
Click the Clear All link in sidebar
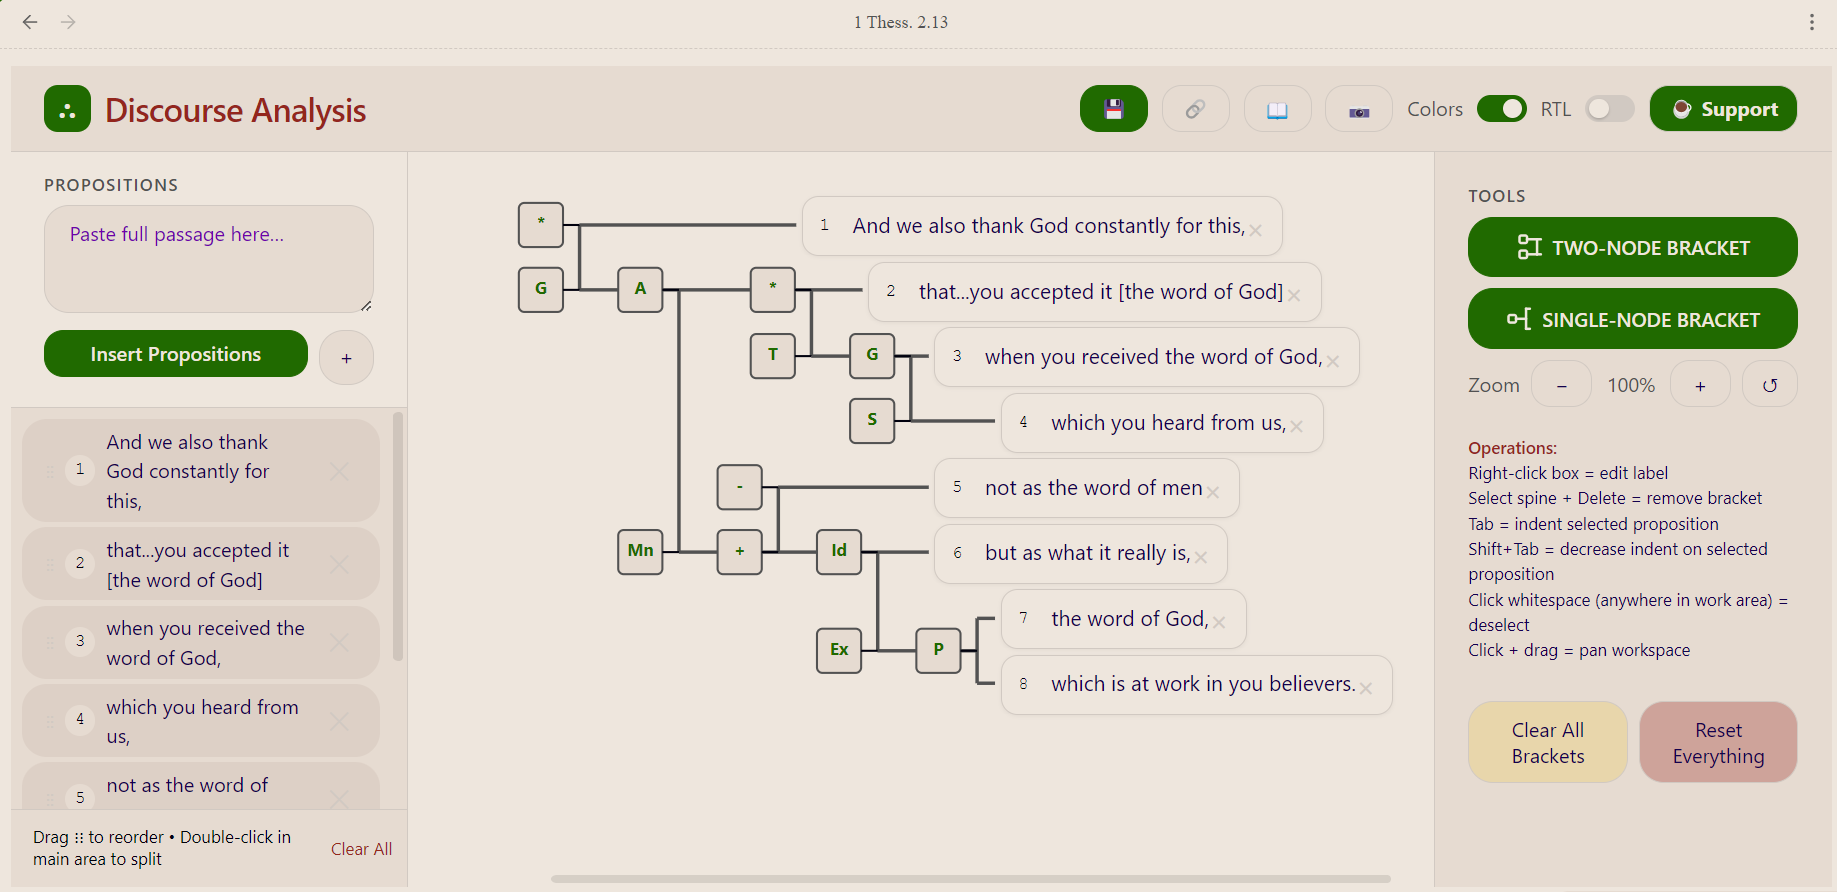coord(361,849)
